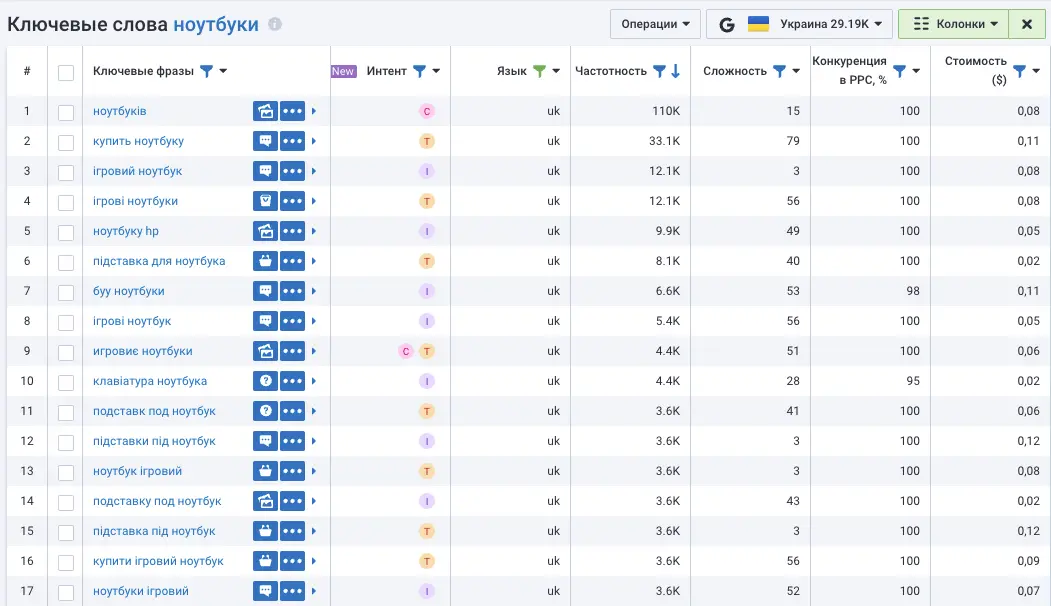Open the three-dot menu for "купить ноутбуку"
Image resolution: width=1051 pixels, height=606 pixels.
(292, 141)
